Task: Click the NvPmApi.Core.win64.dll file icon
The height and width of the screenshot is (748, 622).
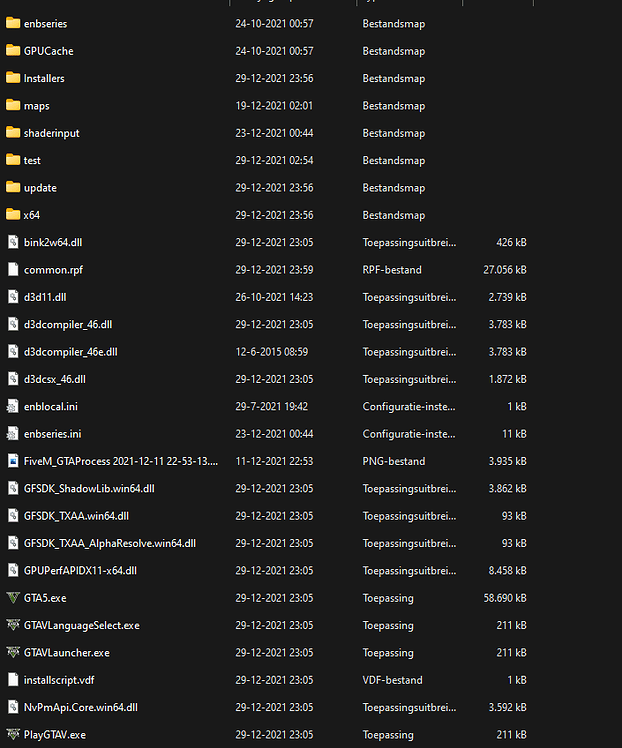Action: (x=13, y=707)
